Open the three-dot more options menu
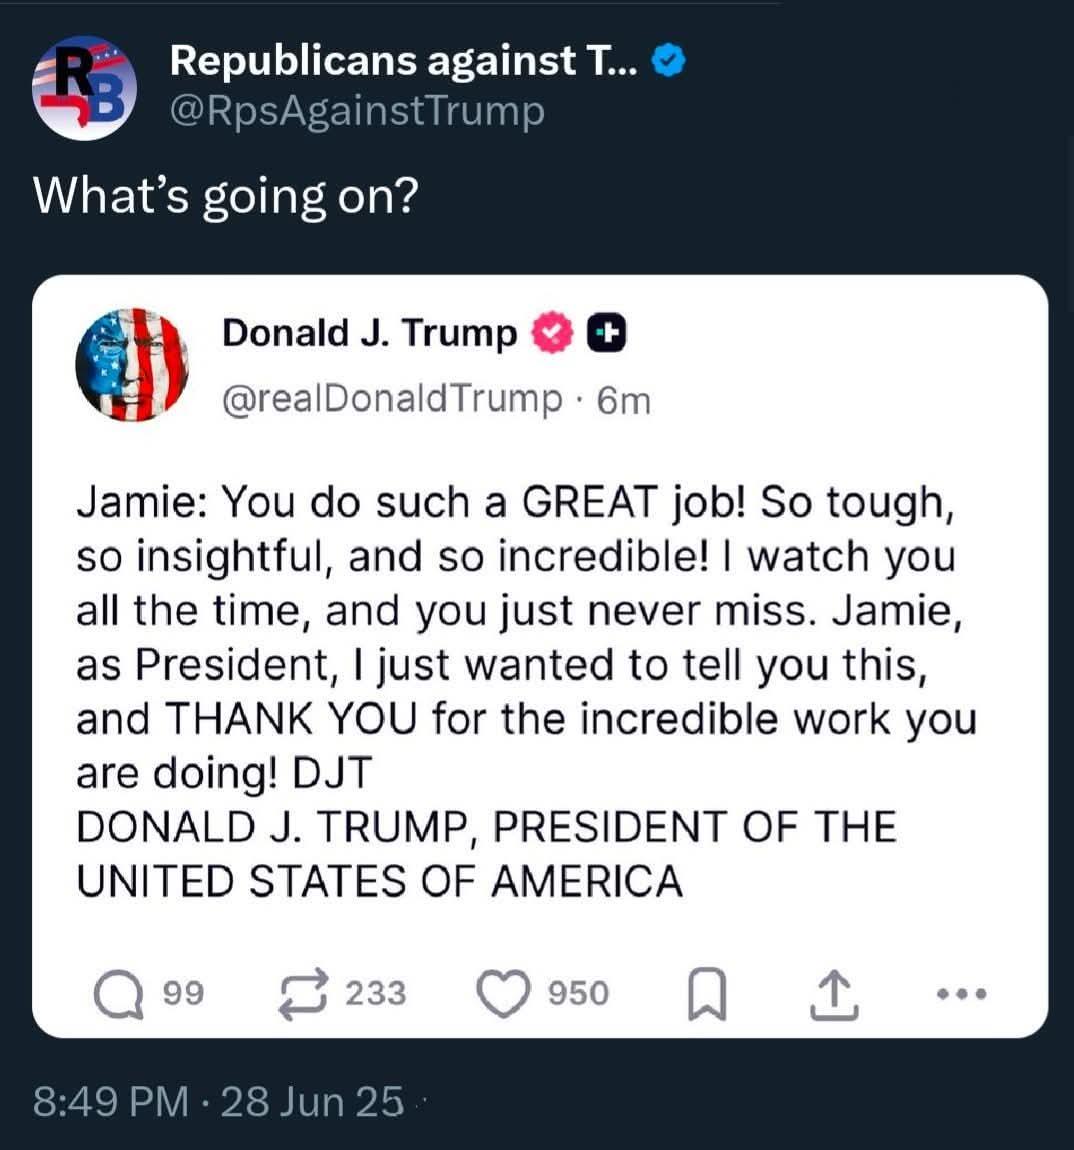The image size is (1074, 1150). click(x=962, y=995)
